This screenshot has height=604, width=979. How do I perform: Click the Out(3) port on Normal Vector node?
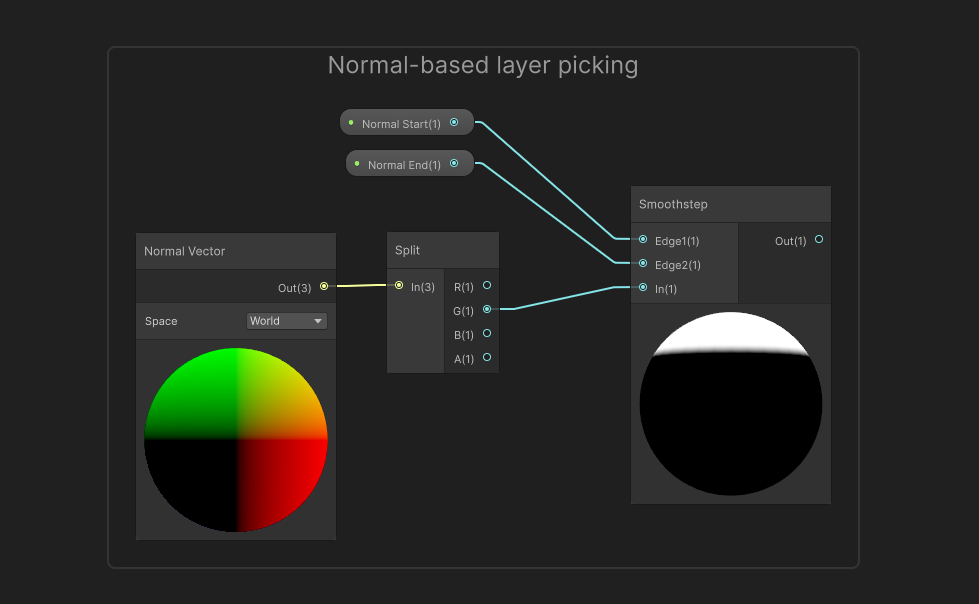click(323, 286)
